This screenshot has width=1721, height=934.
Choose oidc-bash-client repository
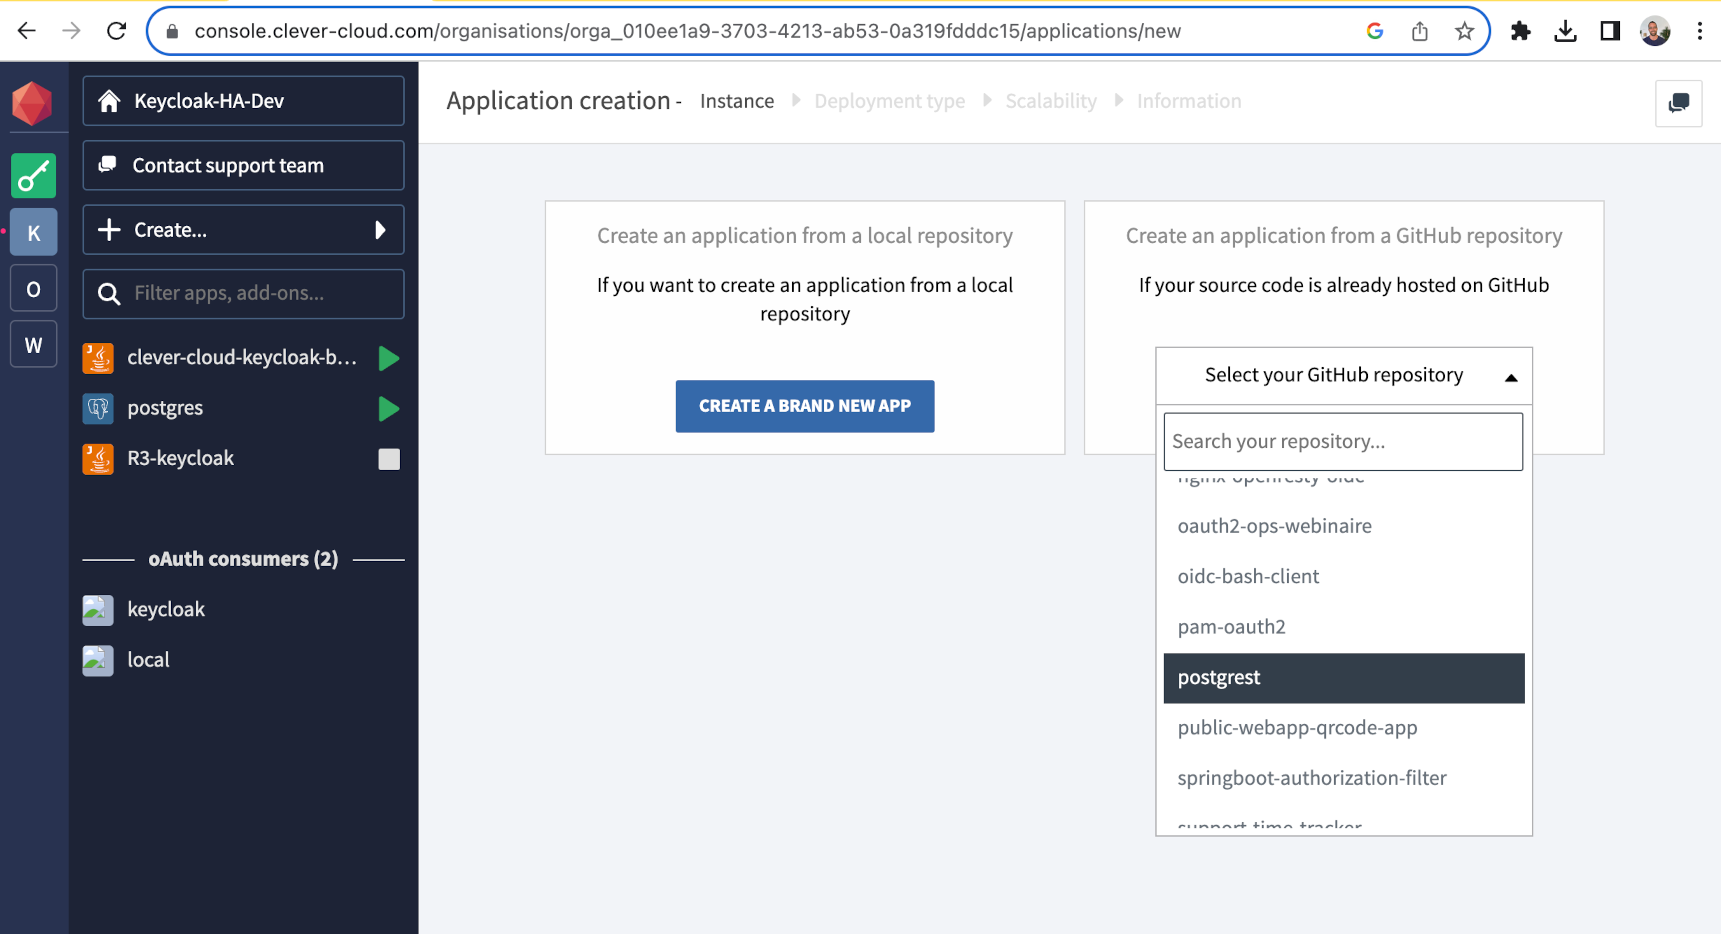[1344, 577]
